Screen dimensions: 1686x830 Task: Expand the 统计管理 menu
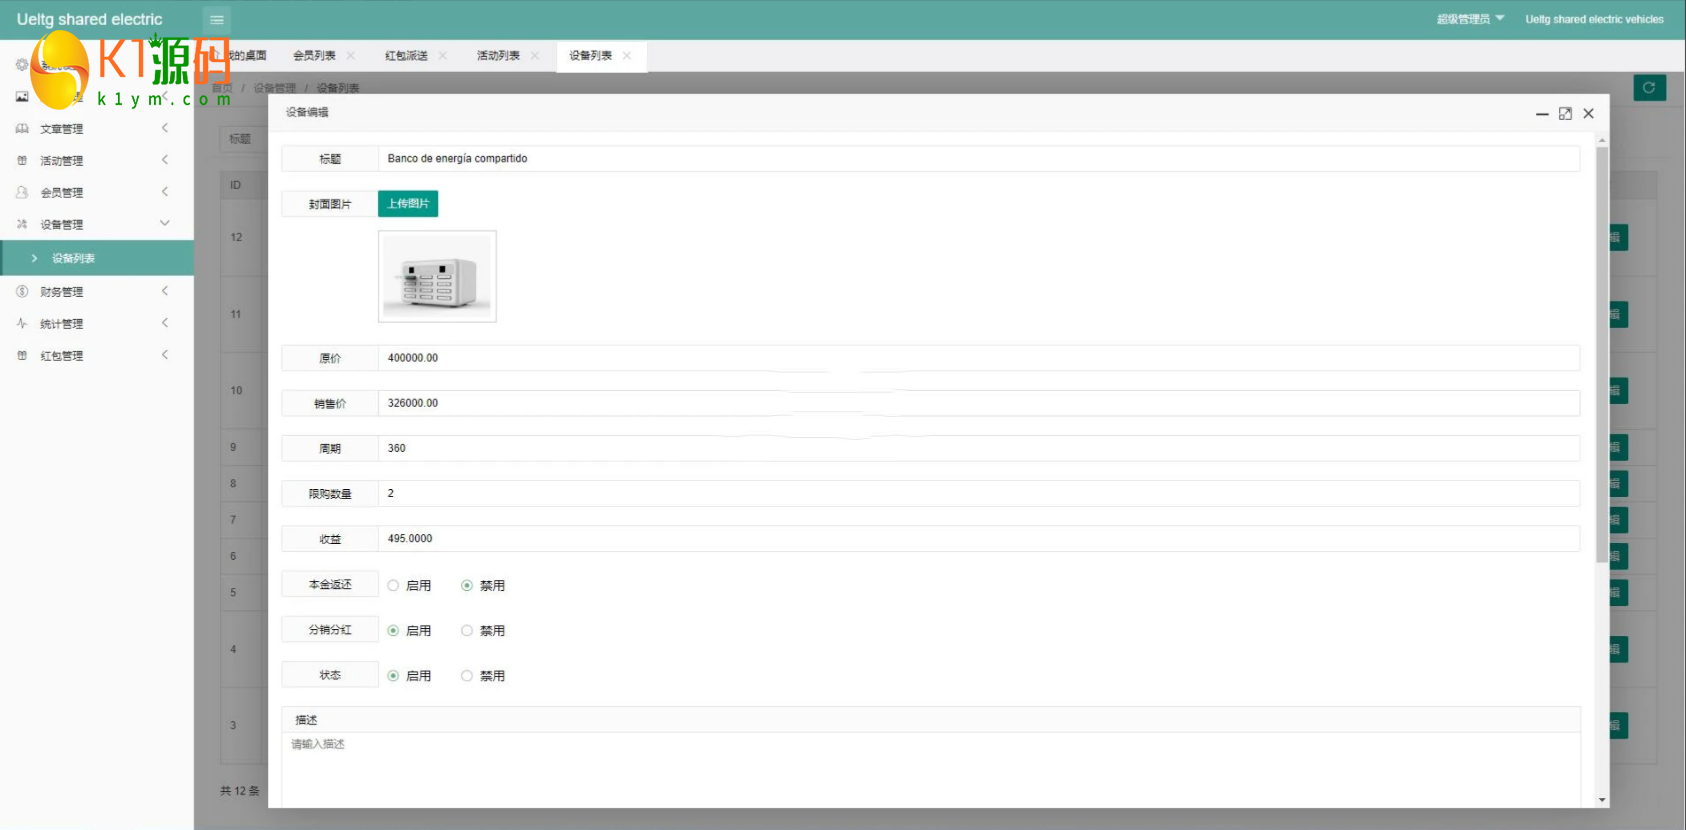(165, 323)
